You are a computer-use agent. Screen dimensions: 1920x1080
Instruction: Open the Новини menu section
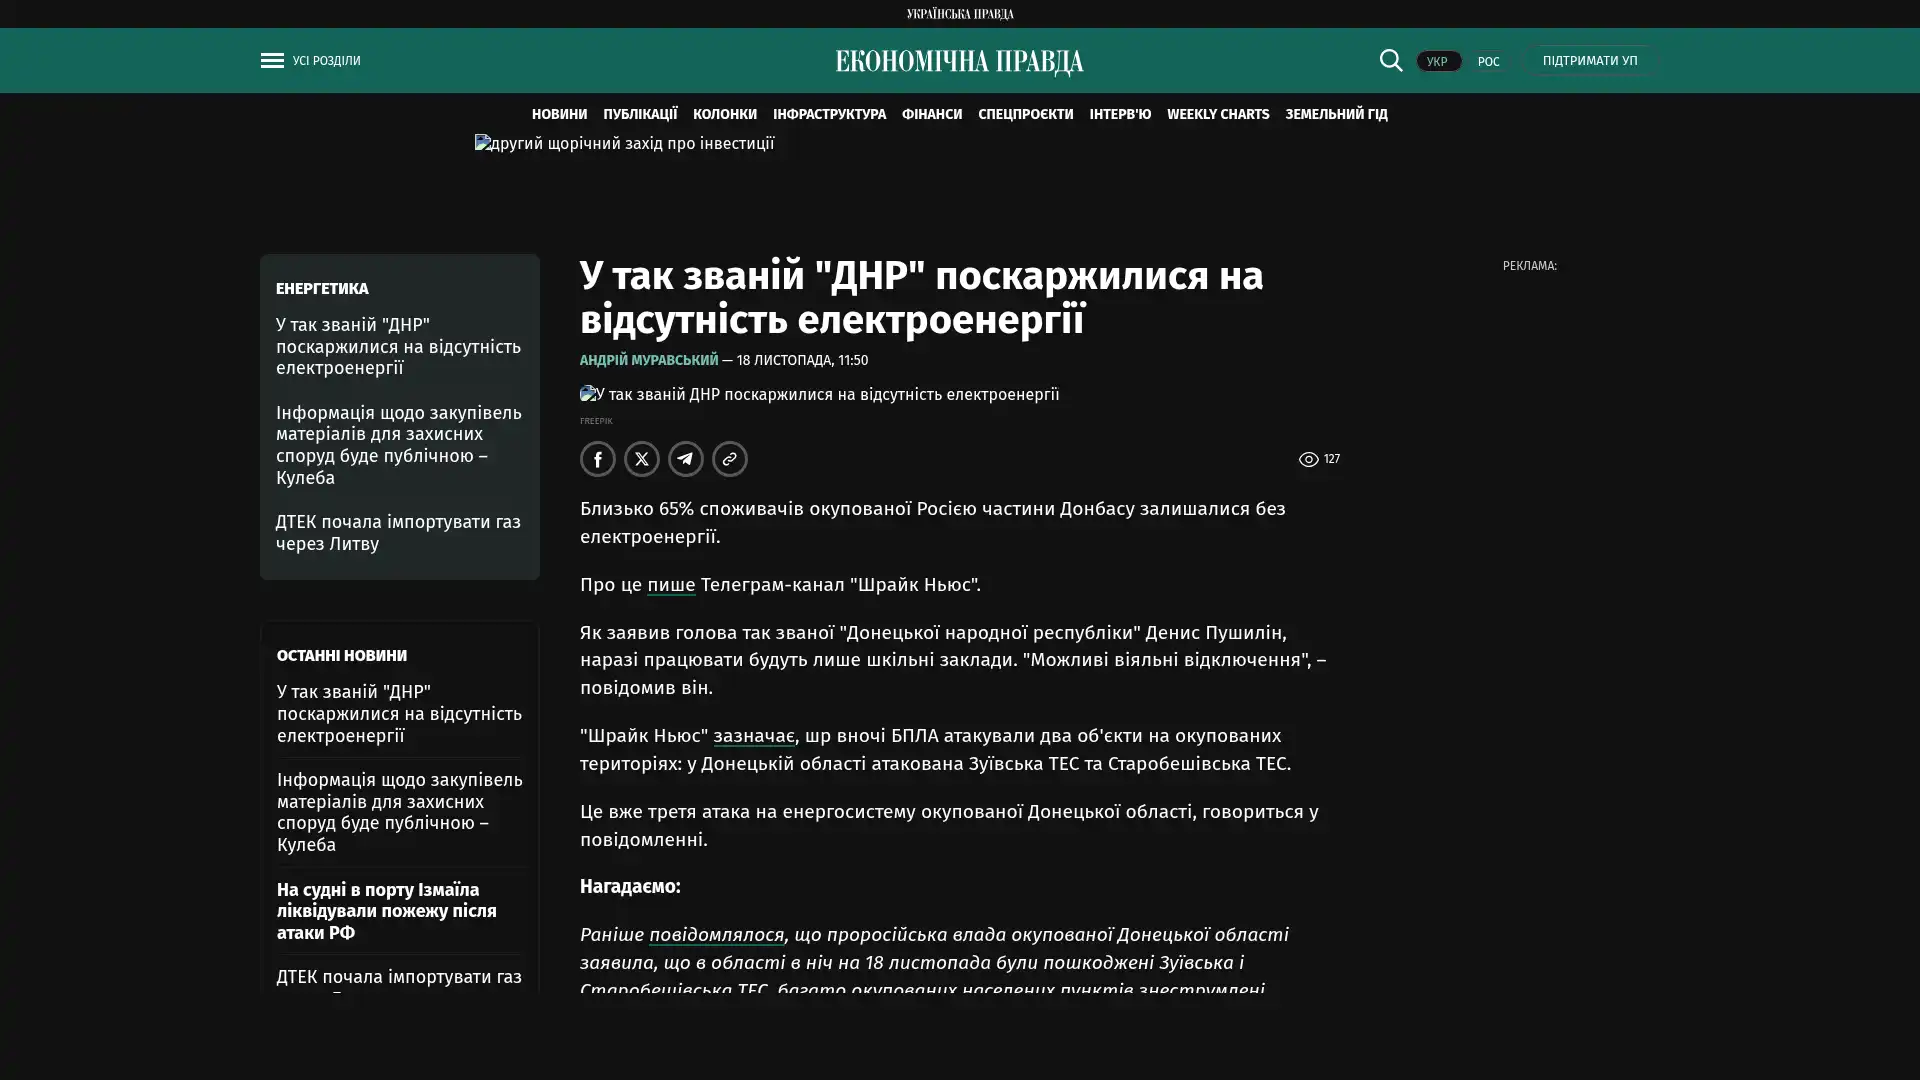559,115
